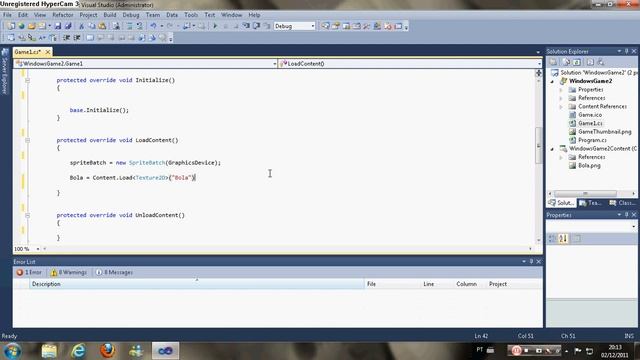Click the Paste toolbar icon
Screen dimensions: 640x360
pos(102,26)
